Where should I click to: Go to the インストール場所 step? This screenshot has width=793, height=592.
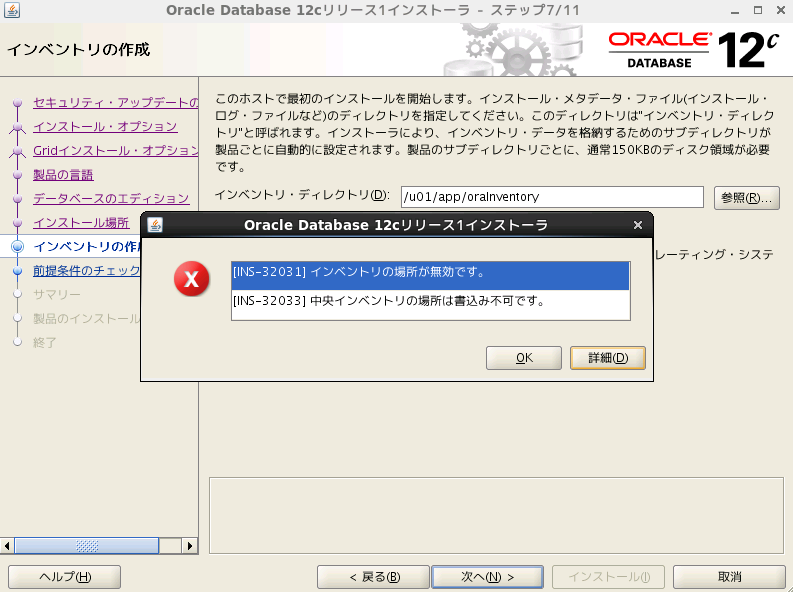tap(81, 223)
